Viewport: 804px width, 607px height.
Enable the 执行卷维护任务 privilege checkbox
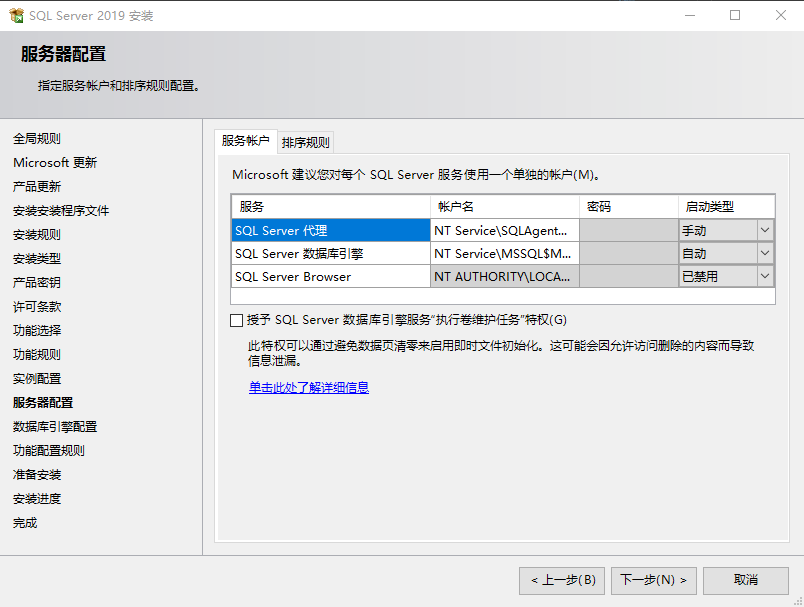coord(236,320)
